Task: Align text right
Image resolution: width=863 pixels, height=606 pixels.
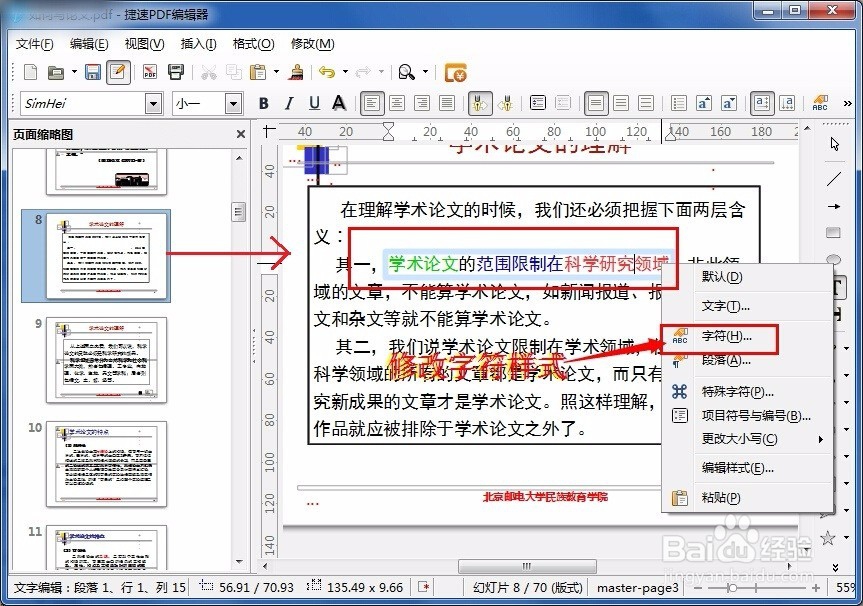Action: pyautogui.click(x=422, y=103)
